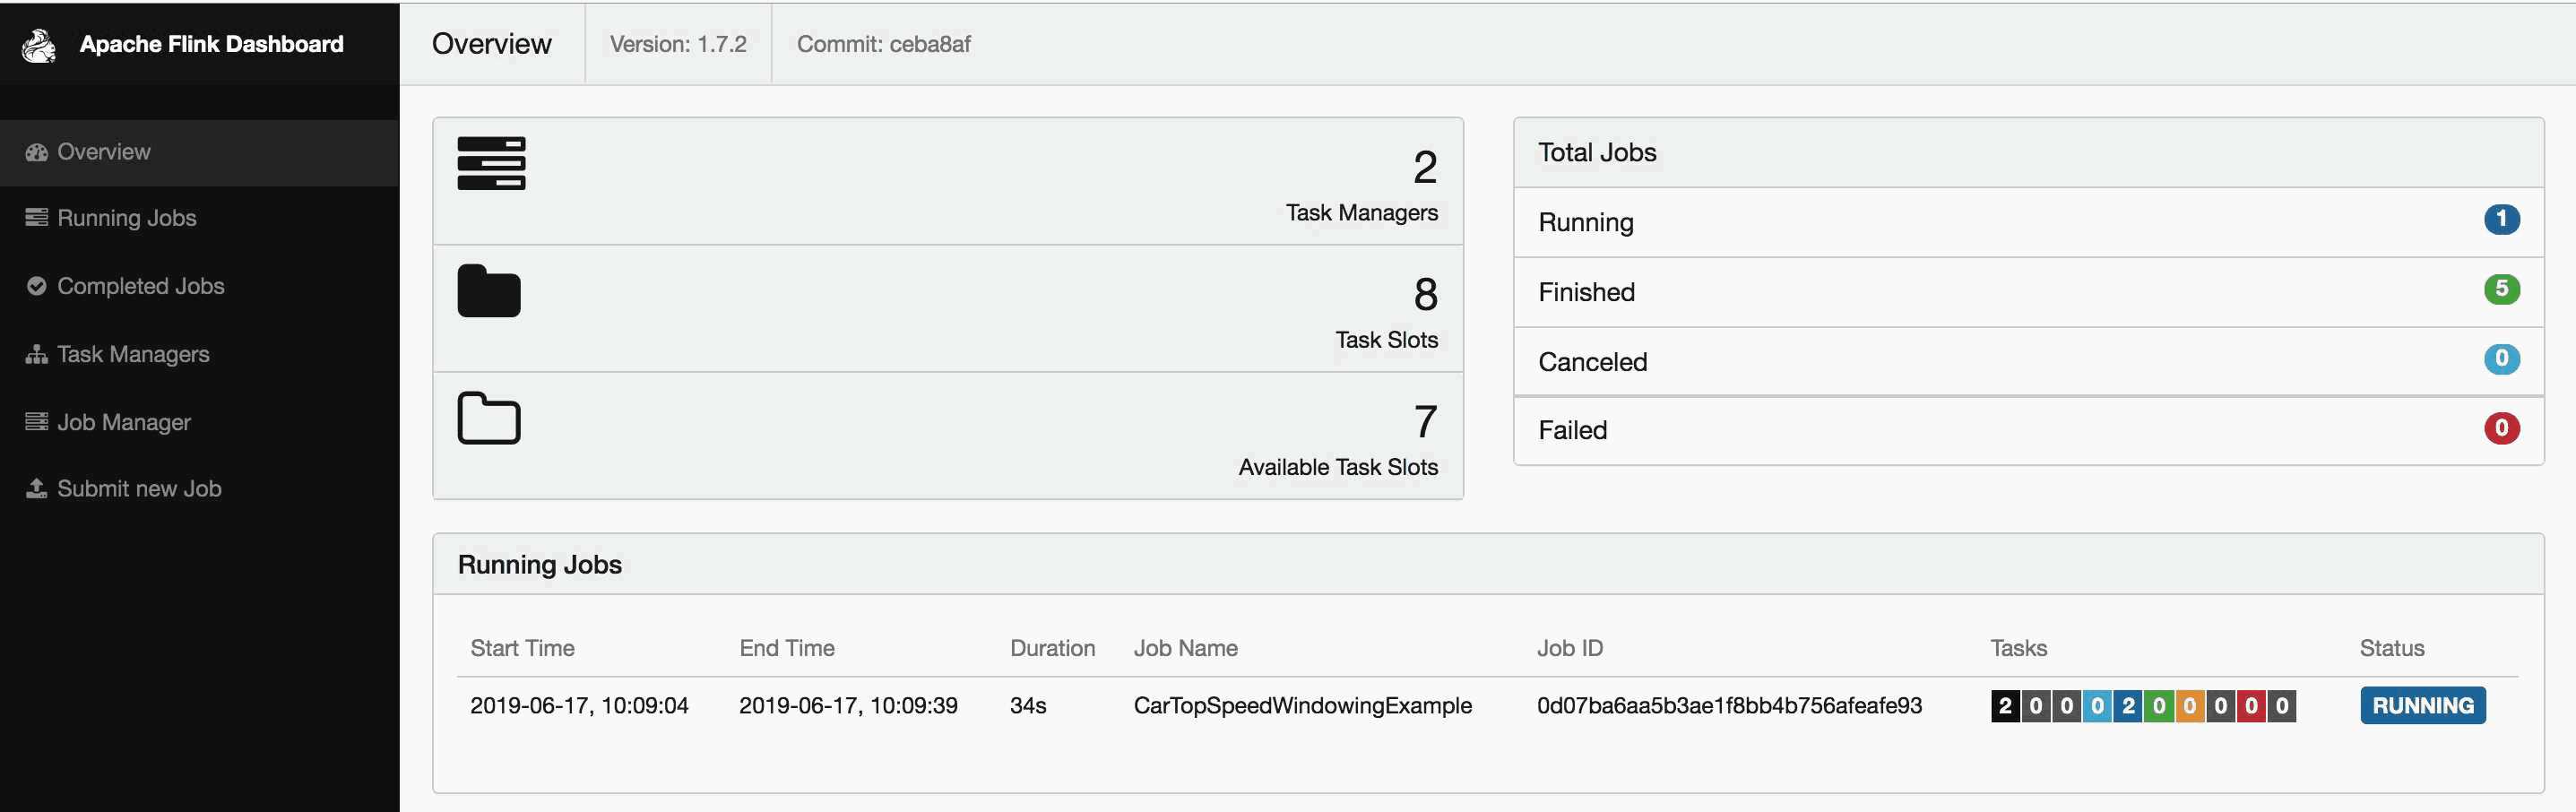Click the filled folder Task Slots icon
2576x812 pixels.
coord(489,291)
